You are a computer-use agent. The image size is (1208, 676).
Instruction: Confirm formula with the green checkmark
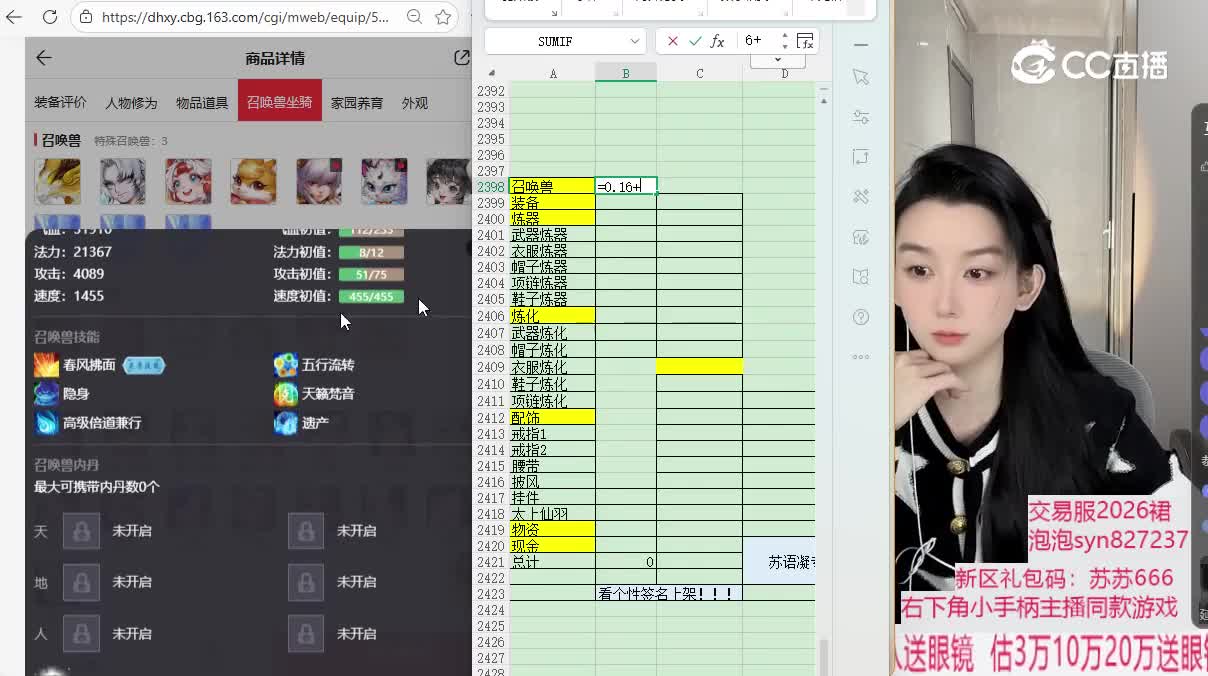pyautogui.click(x=695, y=41)
